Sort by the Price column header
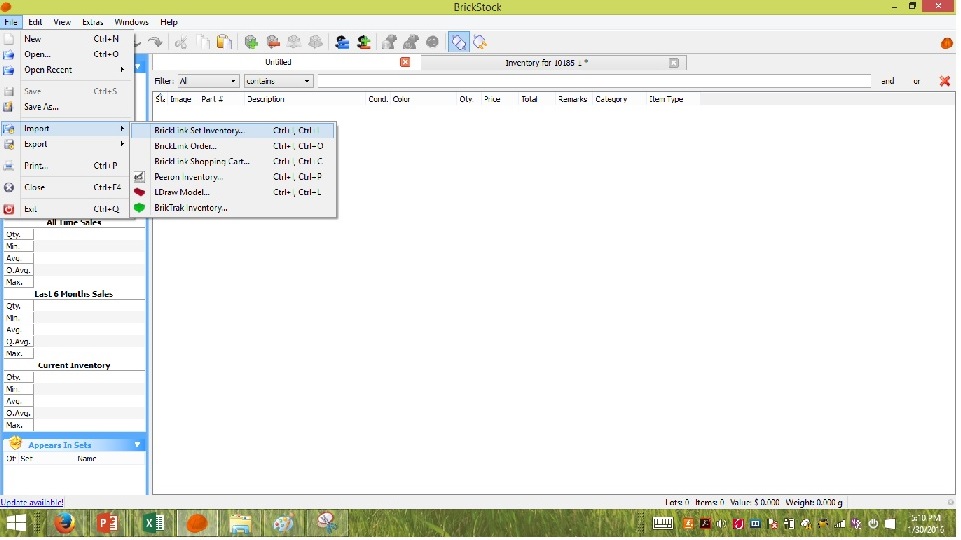The height and width of the screenshot is (540, 961). [499, 99]
